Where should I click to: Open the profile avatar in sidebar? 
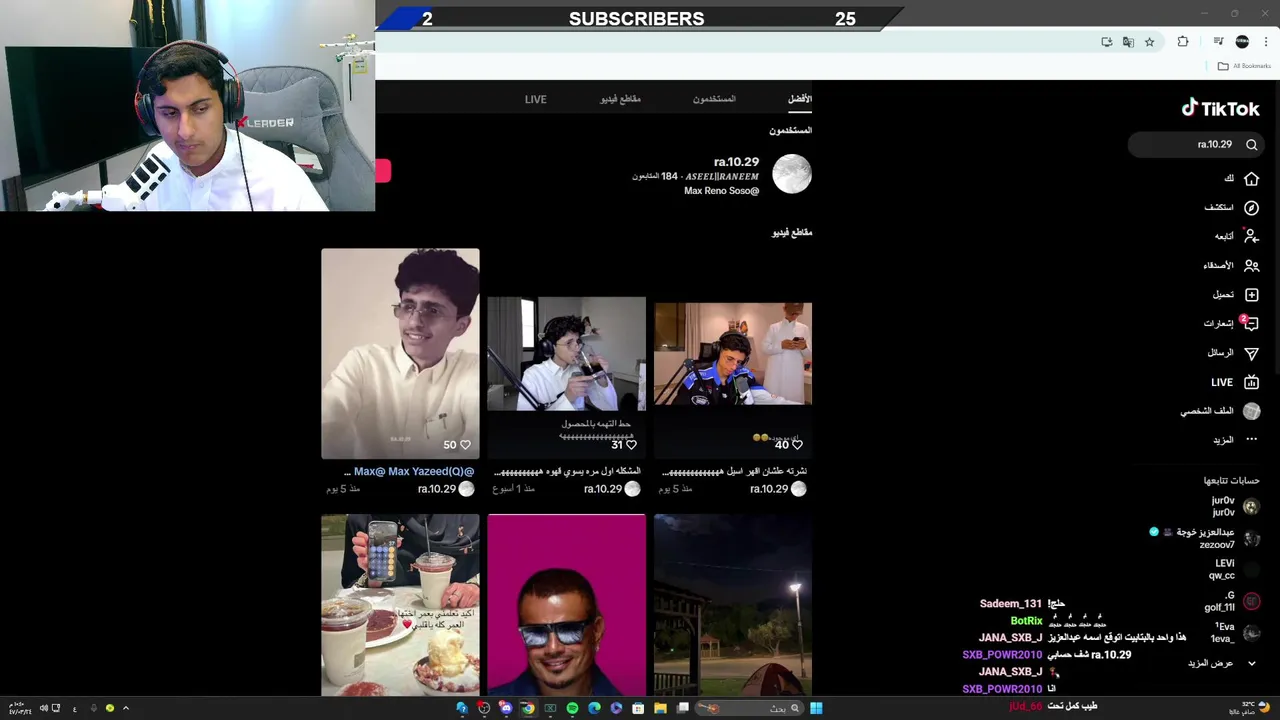pyautogui.click(x=1251, y=411)
